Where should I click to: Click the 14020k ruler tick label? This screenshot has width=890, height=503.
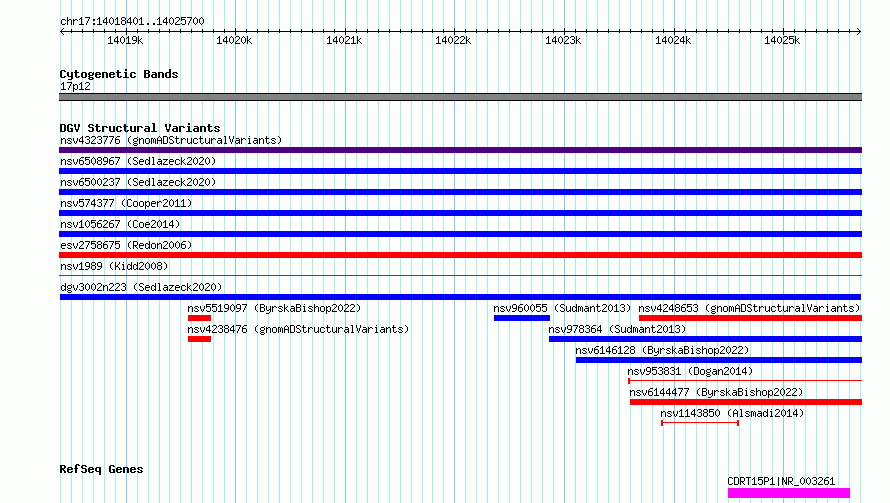pyautogui.click(x=234, y=40)
